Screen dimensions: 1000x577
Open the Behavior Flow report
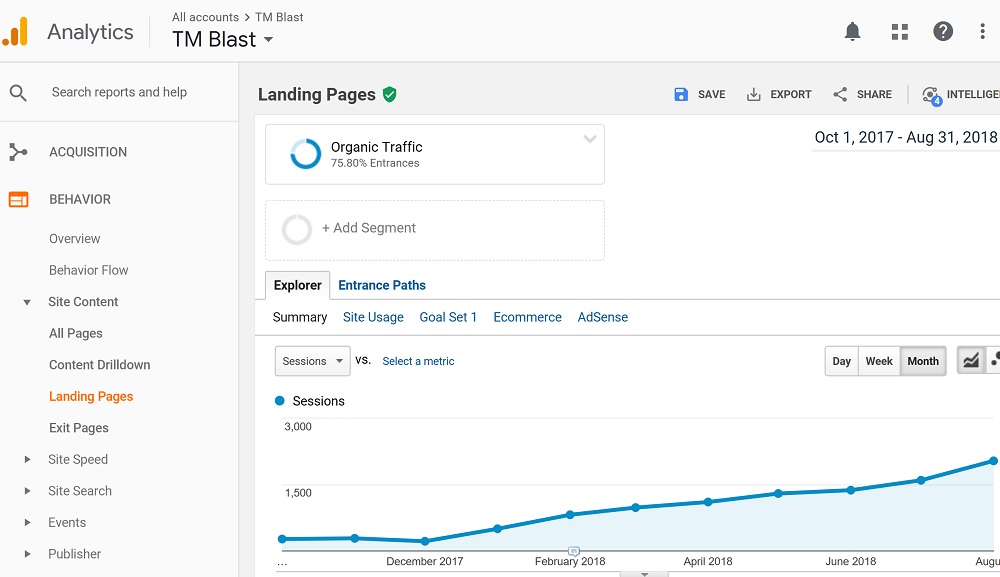click(89, 270)
